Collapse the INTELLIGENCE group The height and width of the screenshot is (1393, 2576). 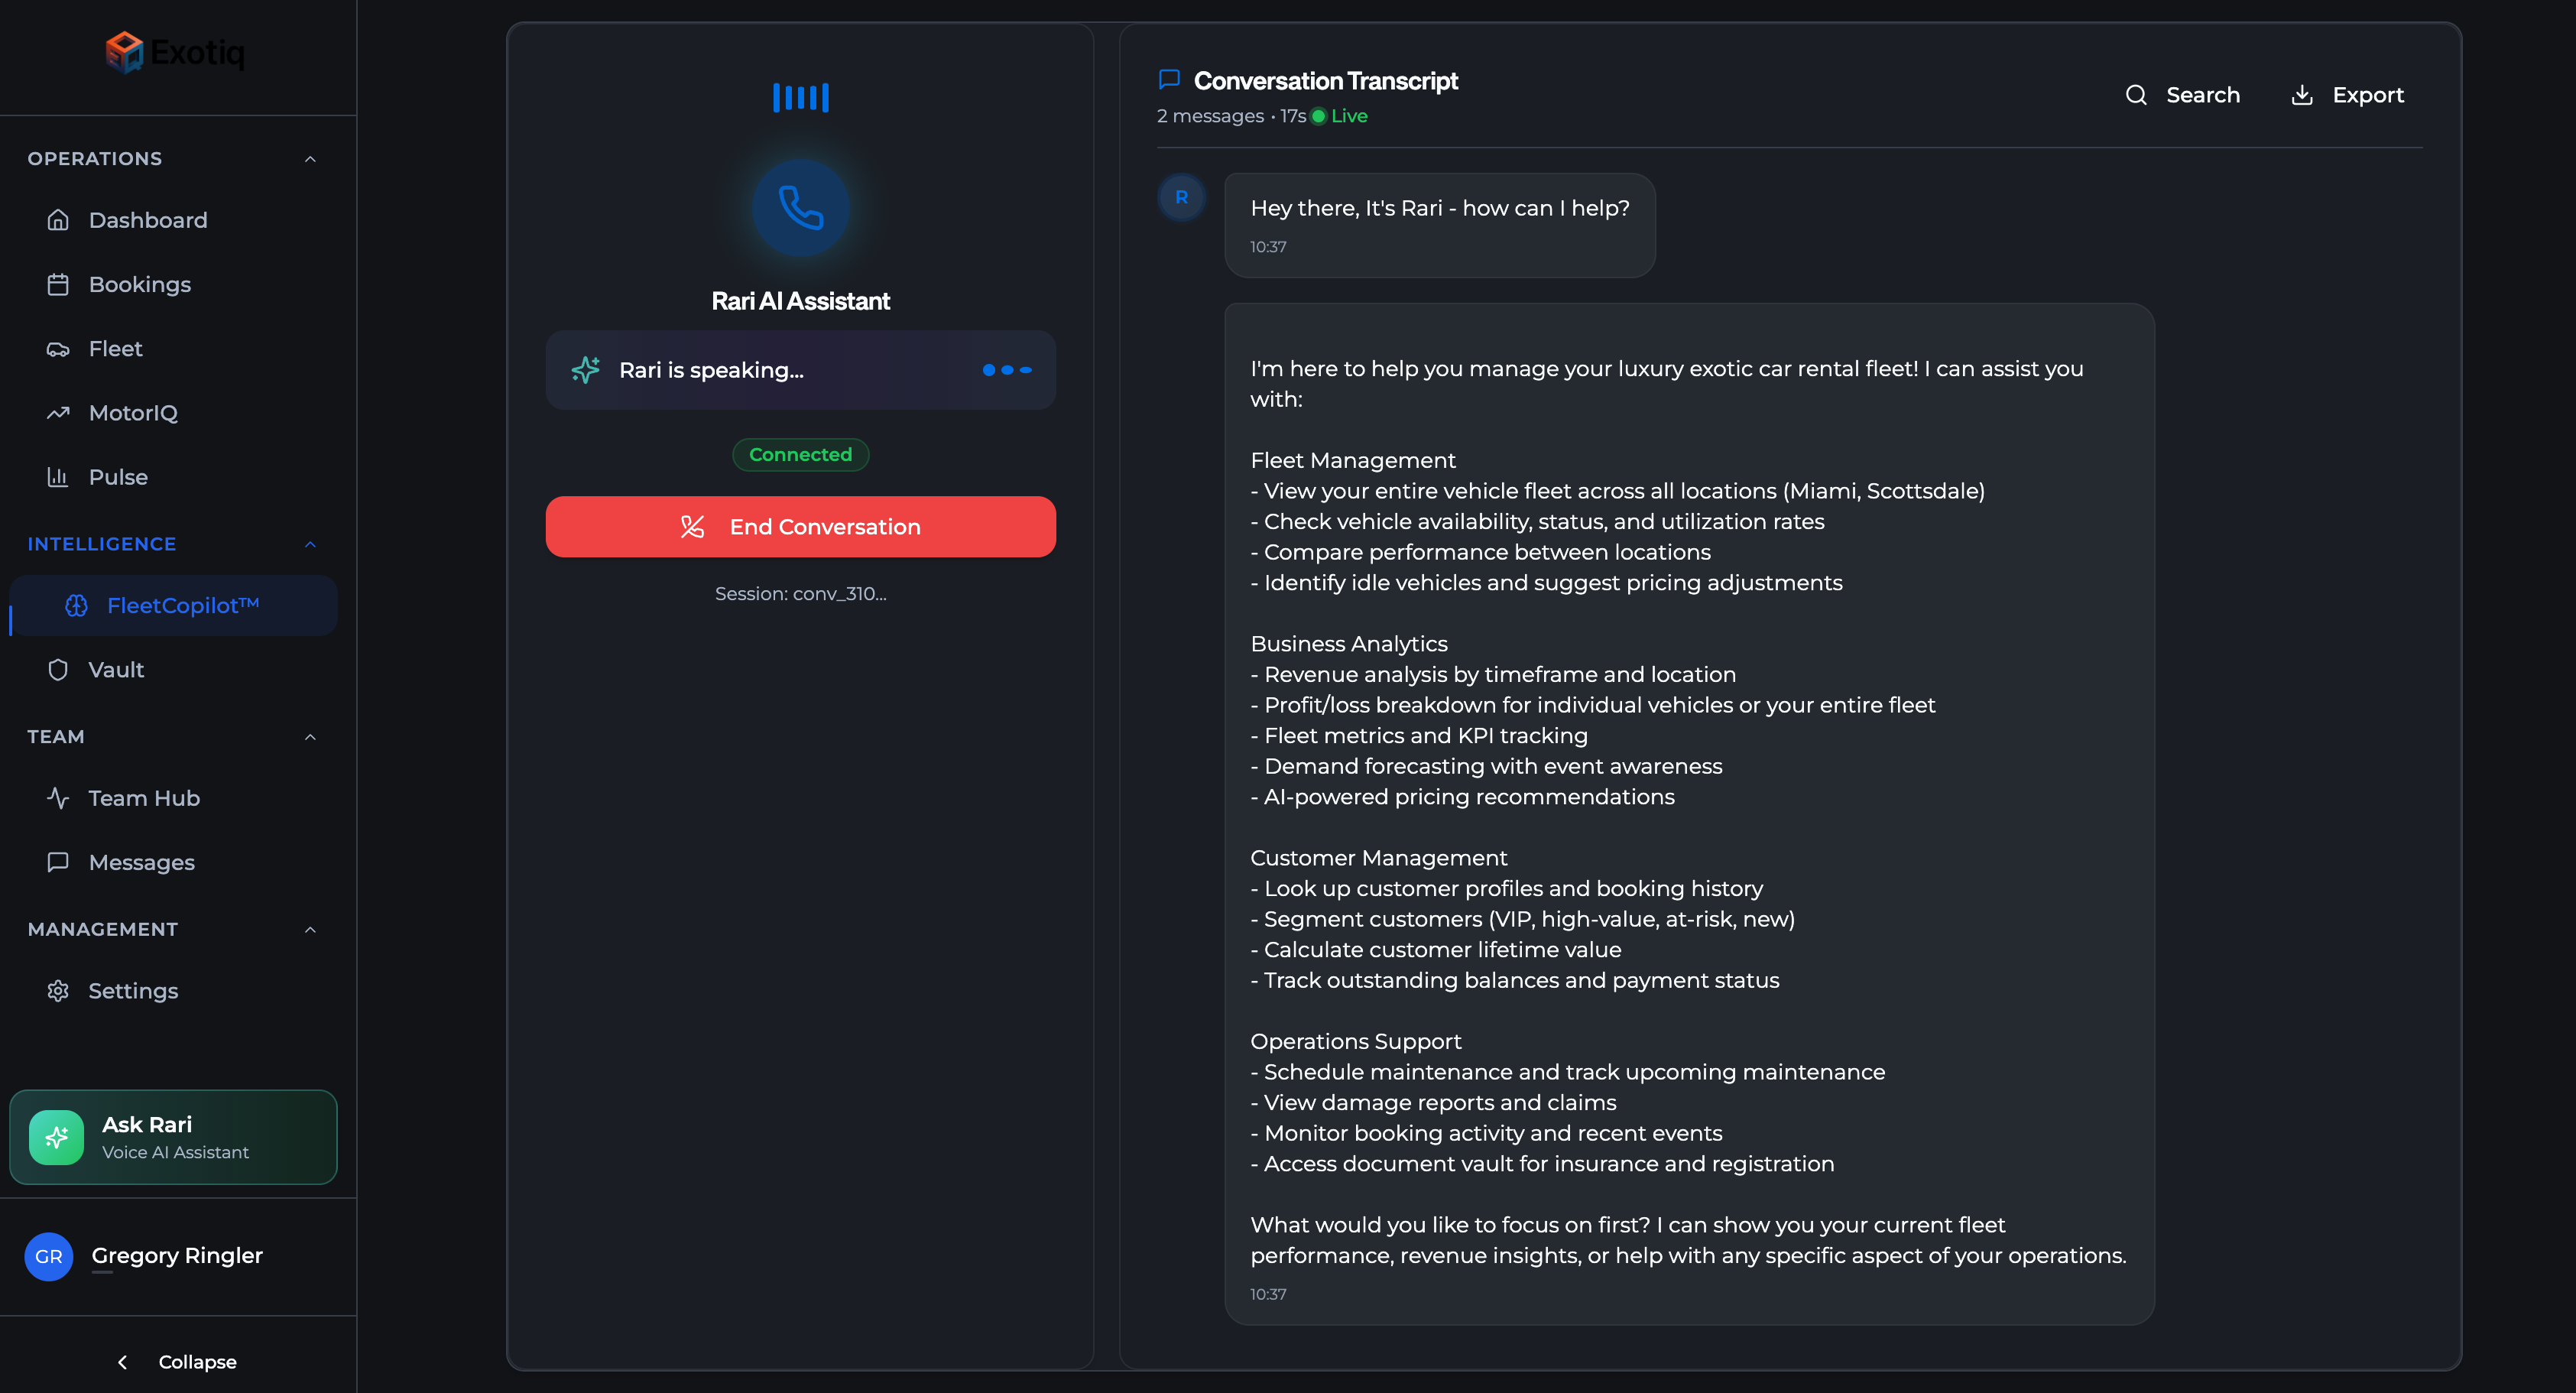click(310, 544)
